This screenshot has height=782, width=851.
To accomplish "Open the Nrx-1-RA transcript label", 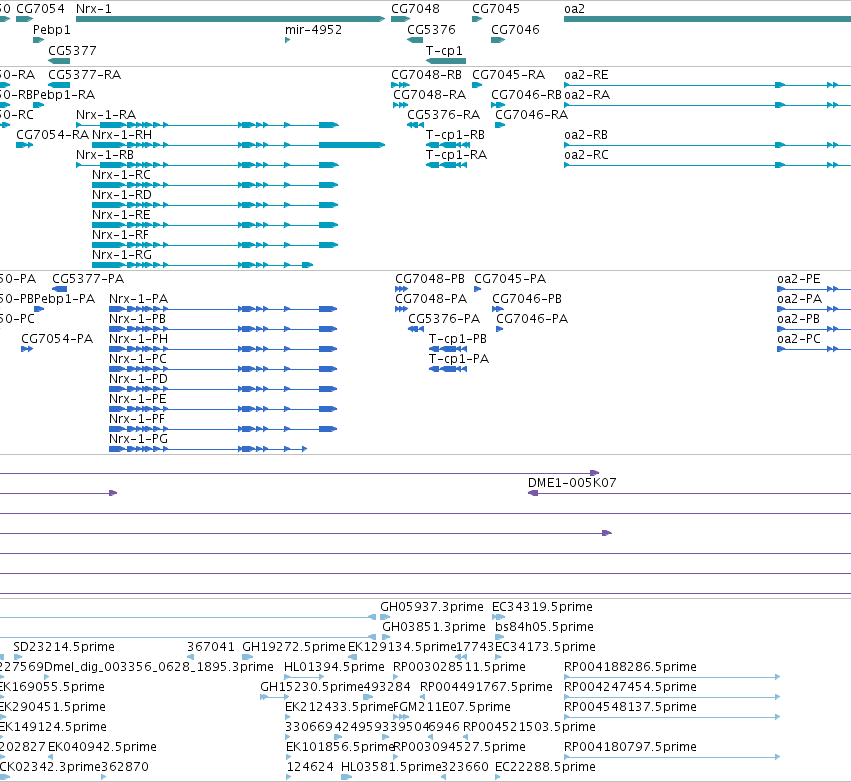I will [x=106, y=115].
